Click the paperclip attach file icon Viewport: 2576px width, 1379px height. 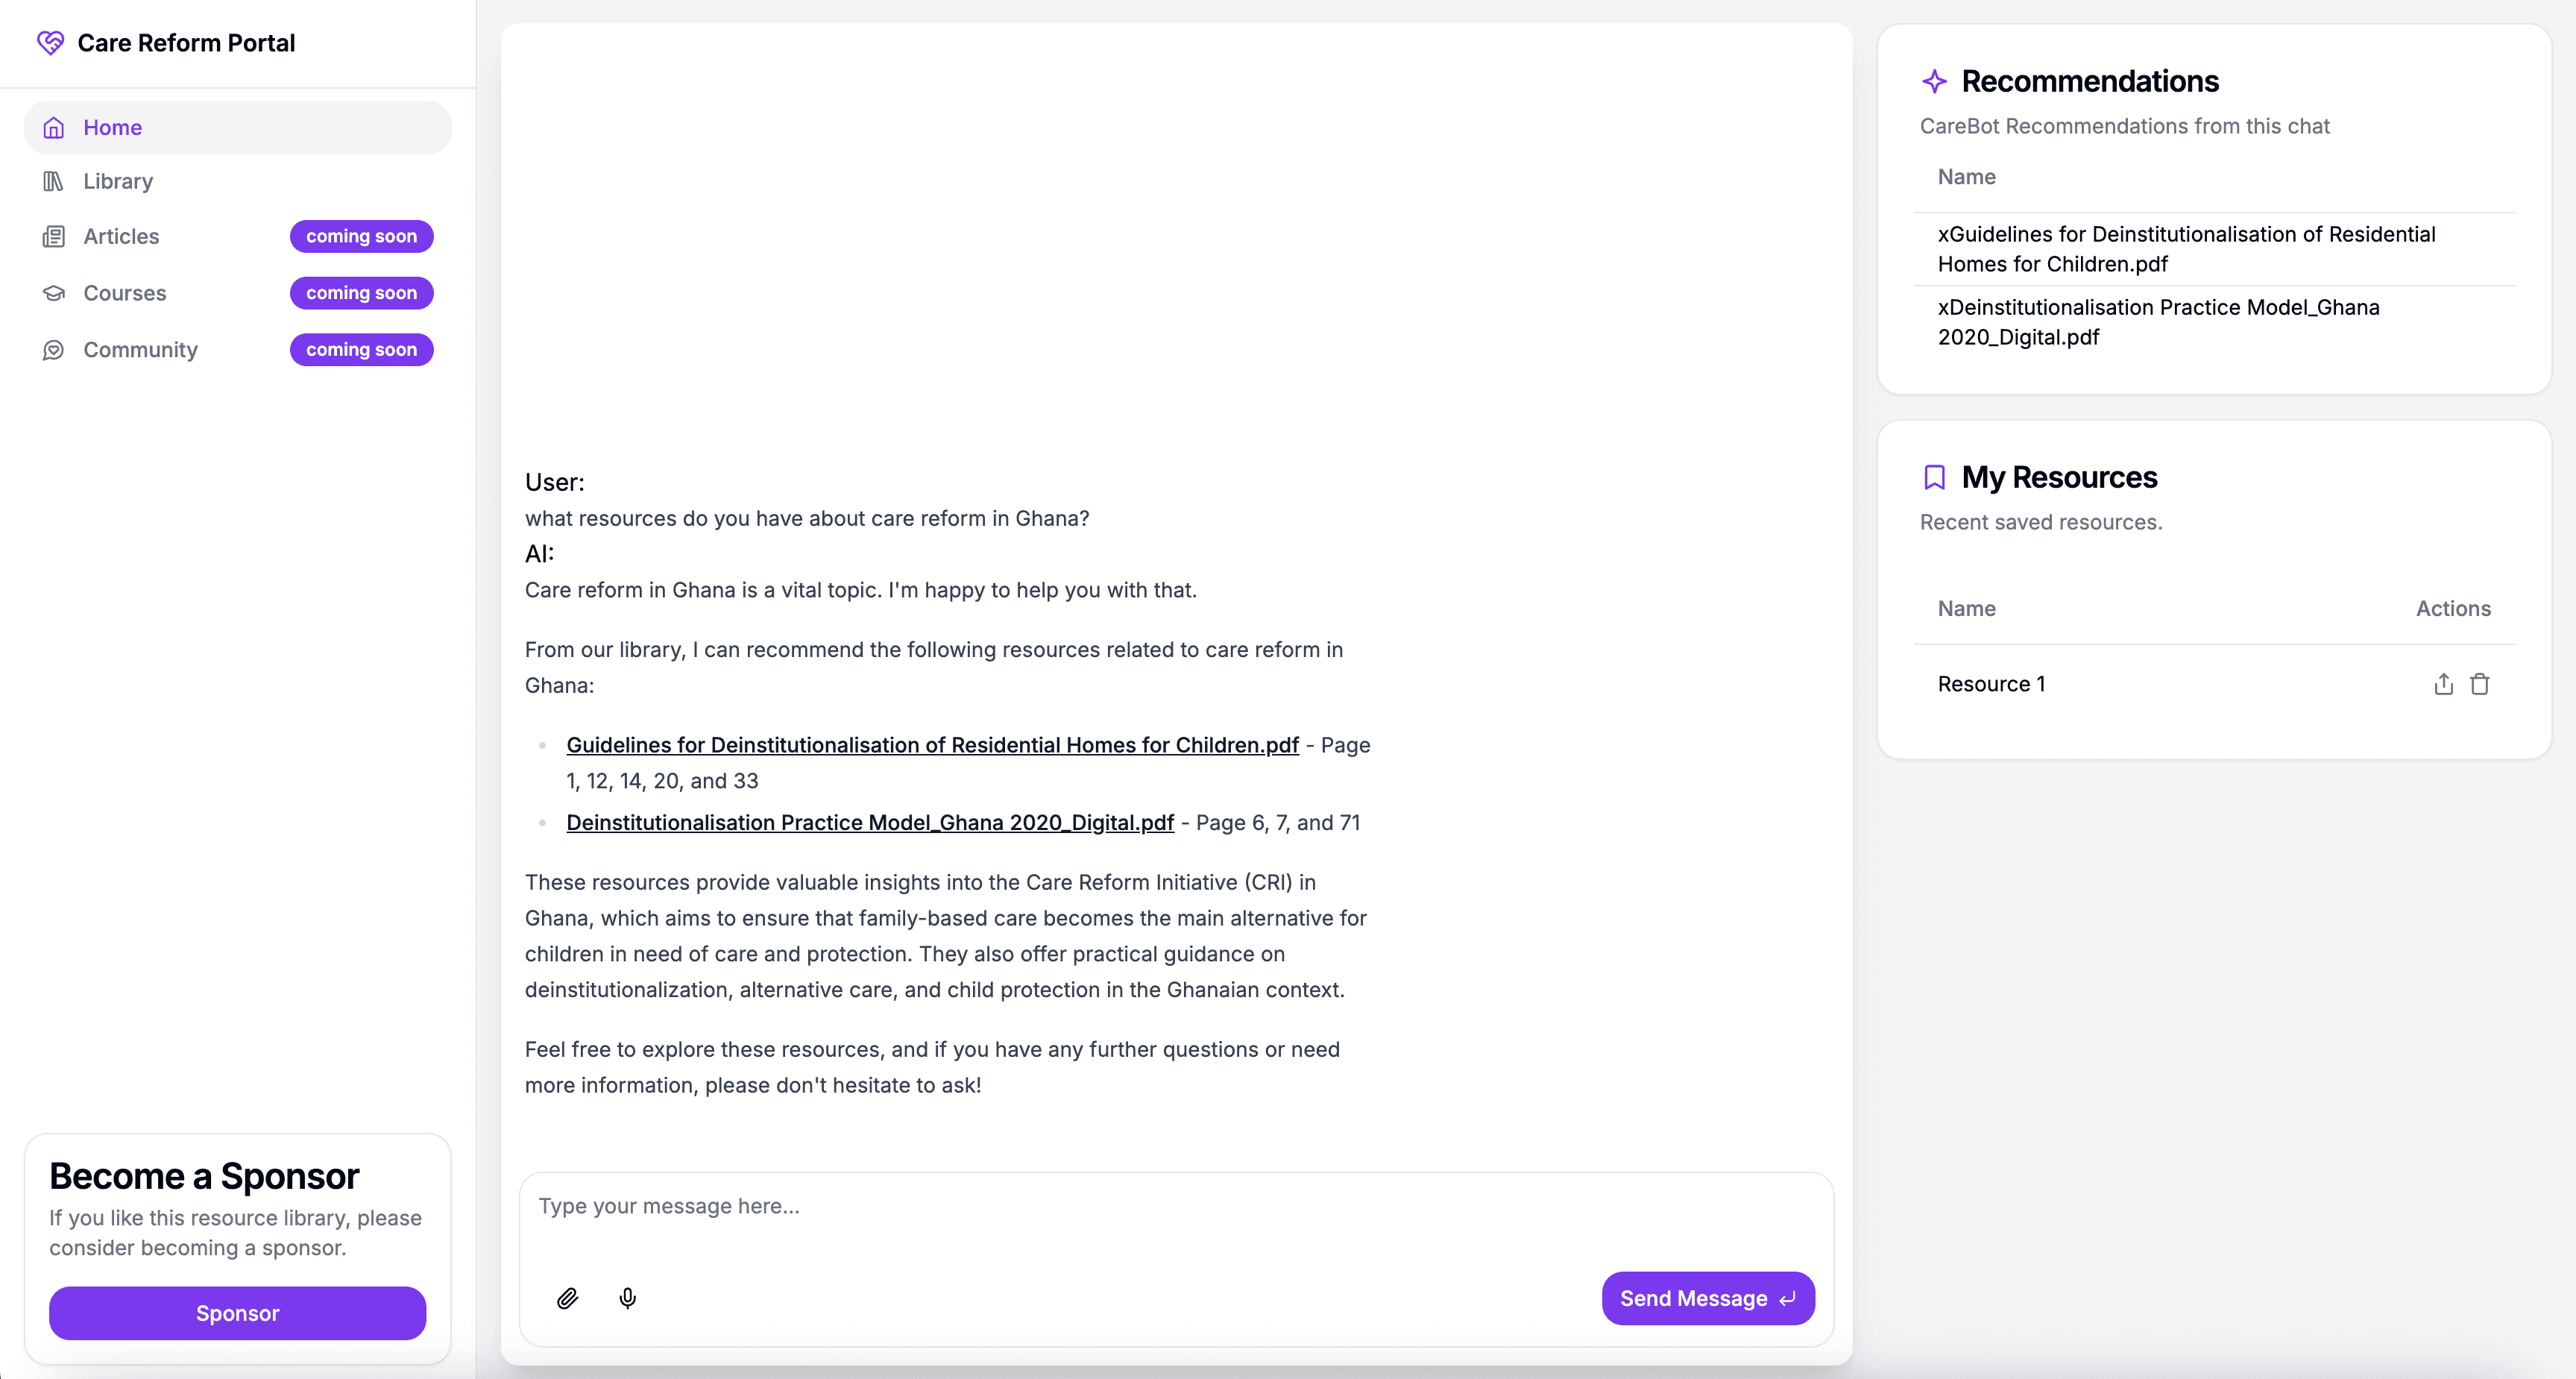click(x=567, y=1298)
